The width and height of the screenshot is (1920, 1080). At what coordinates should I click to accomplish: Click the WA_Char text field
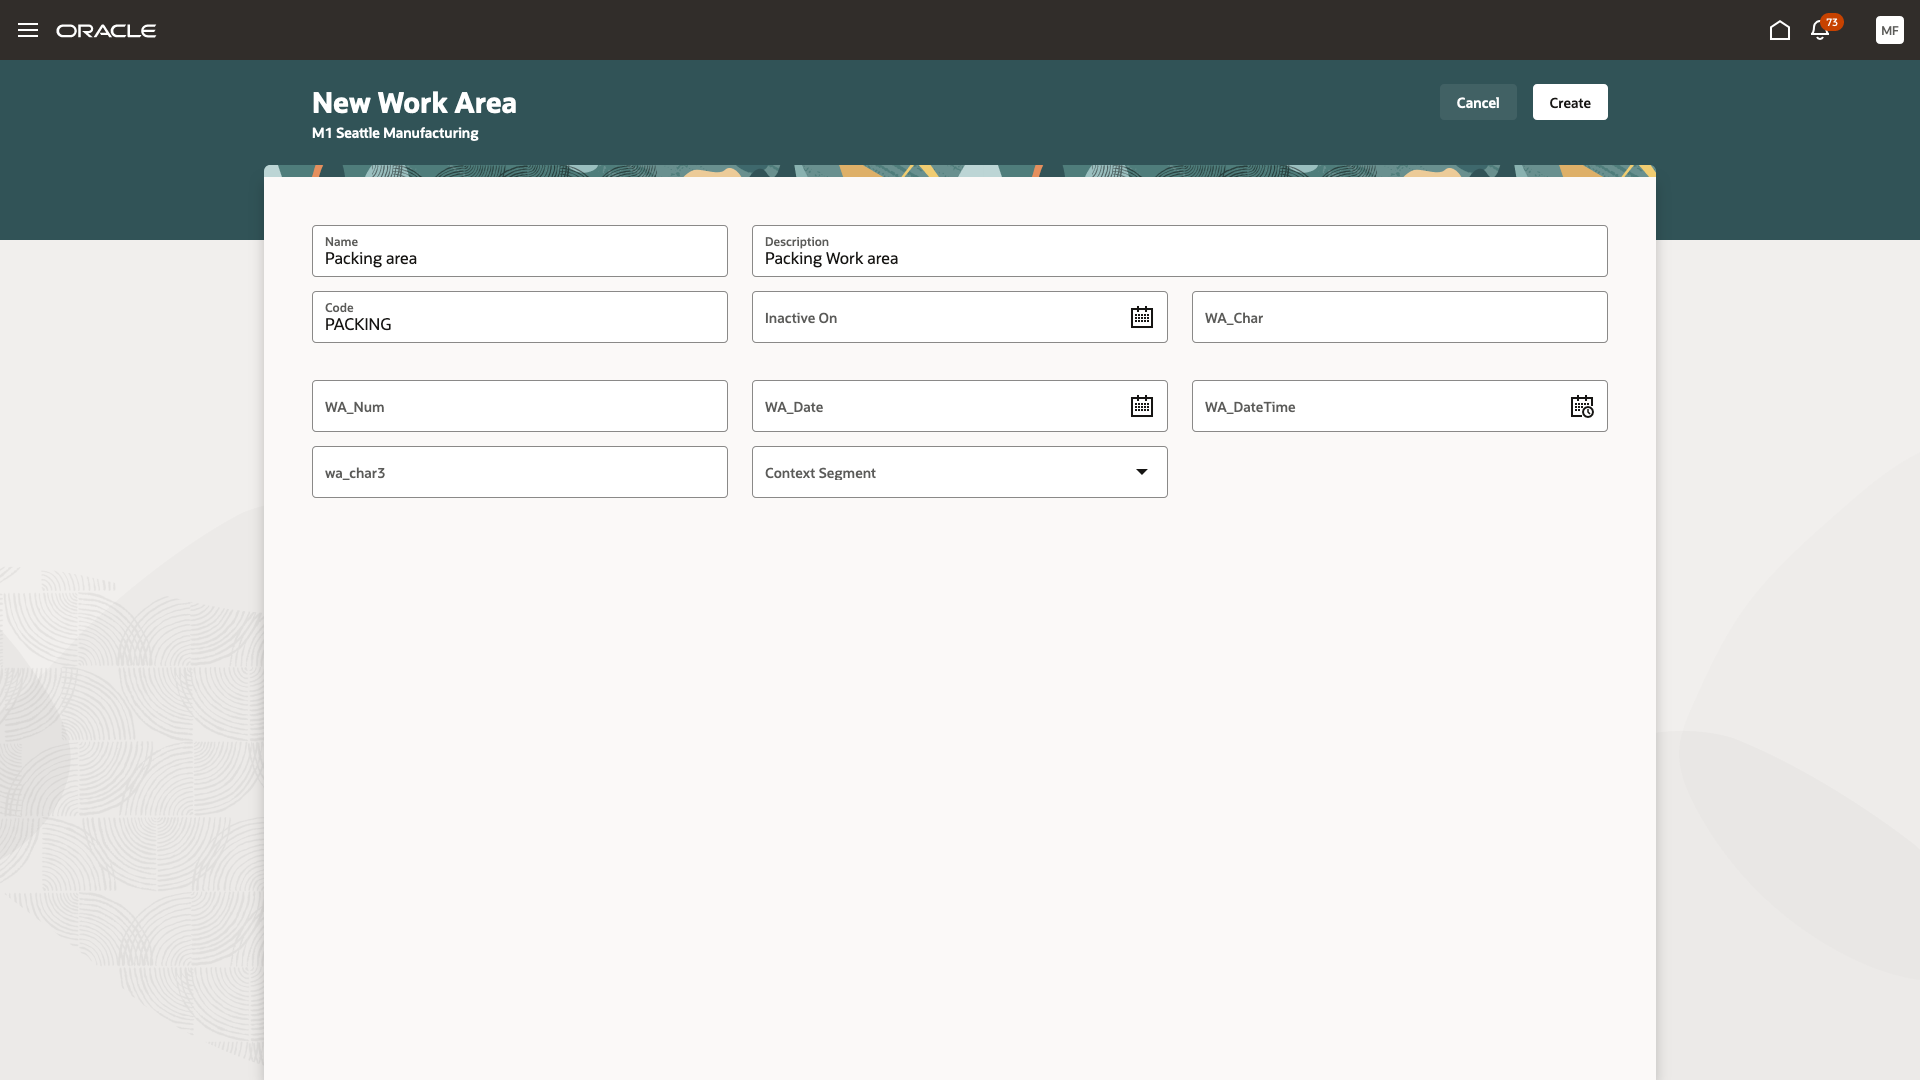tap(1399, 317)
